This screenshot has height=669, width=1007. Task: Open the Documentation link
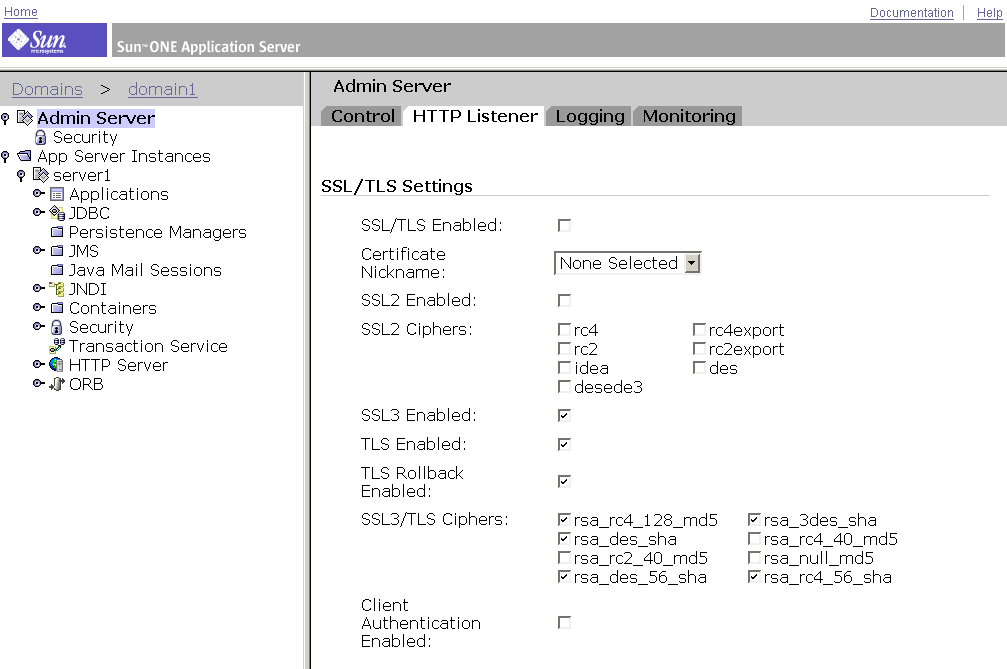pos(911,13)
